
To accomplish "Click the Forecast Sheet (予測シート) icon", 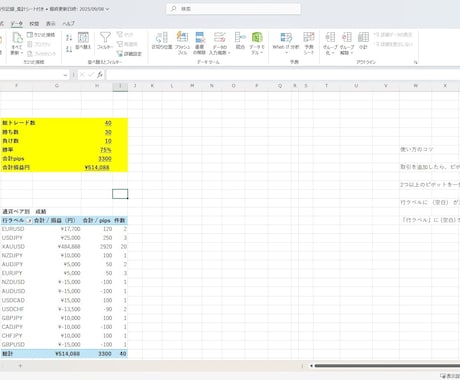I will click(309, 43).
